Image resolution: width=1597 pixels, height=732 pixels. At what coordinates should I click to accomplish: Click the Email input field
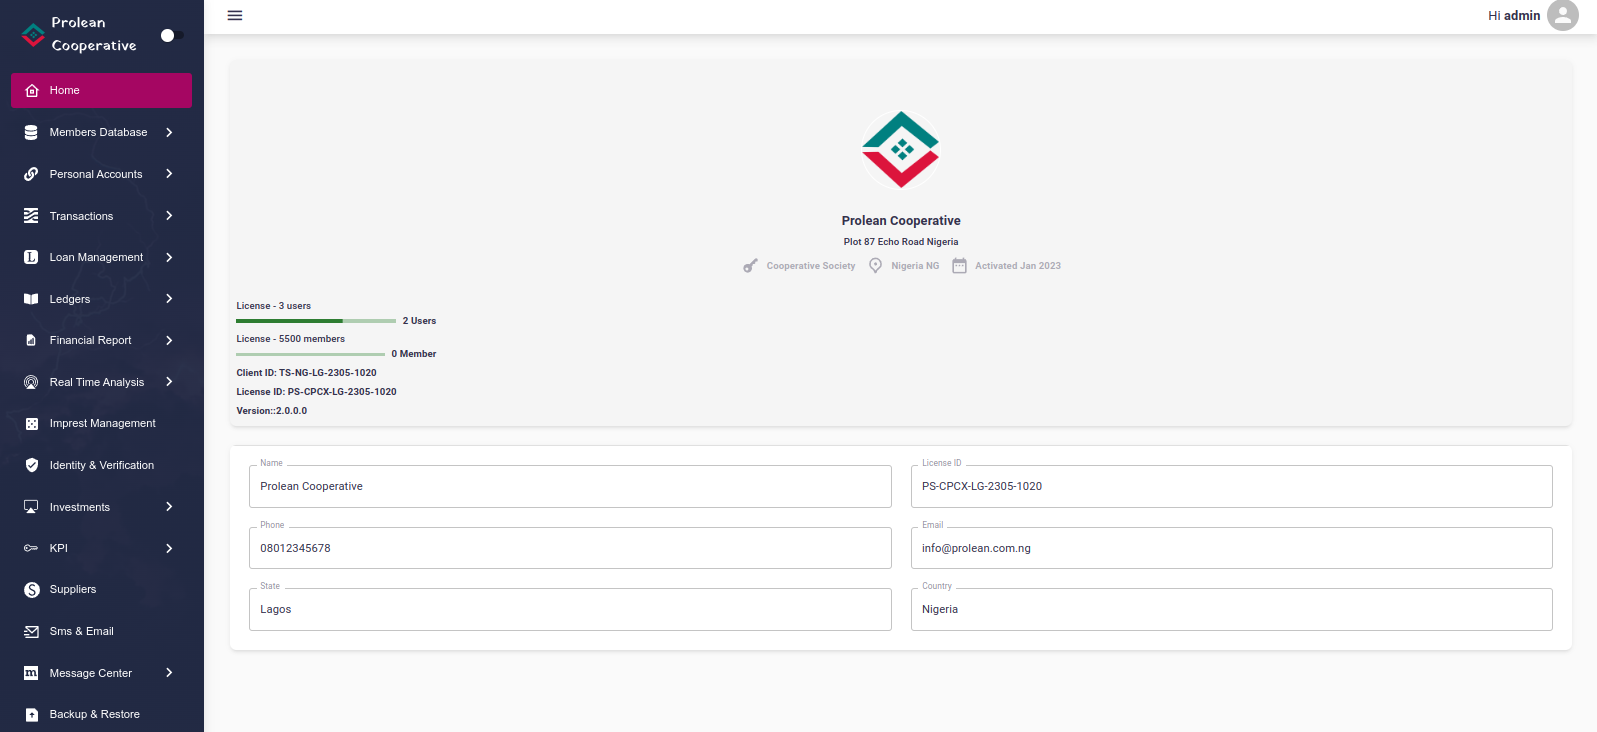[1232, 548]
